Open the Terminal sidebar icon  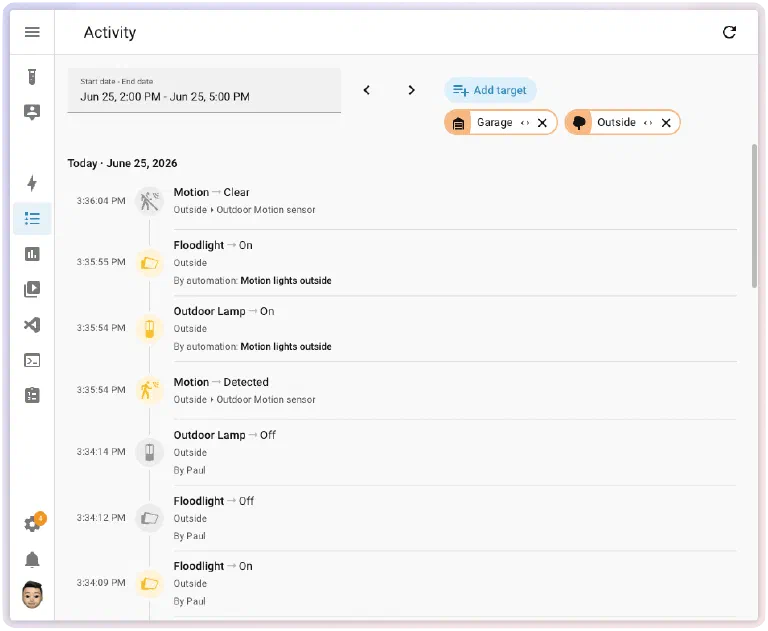point(32,361)
